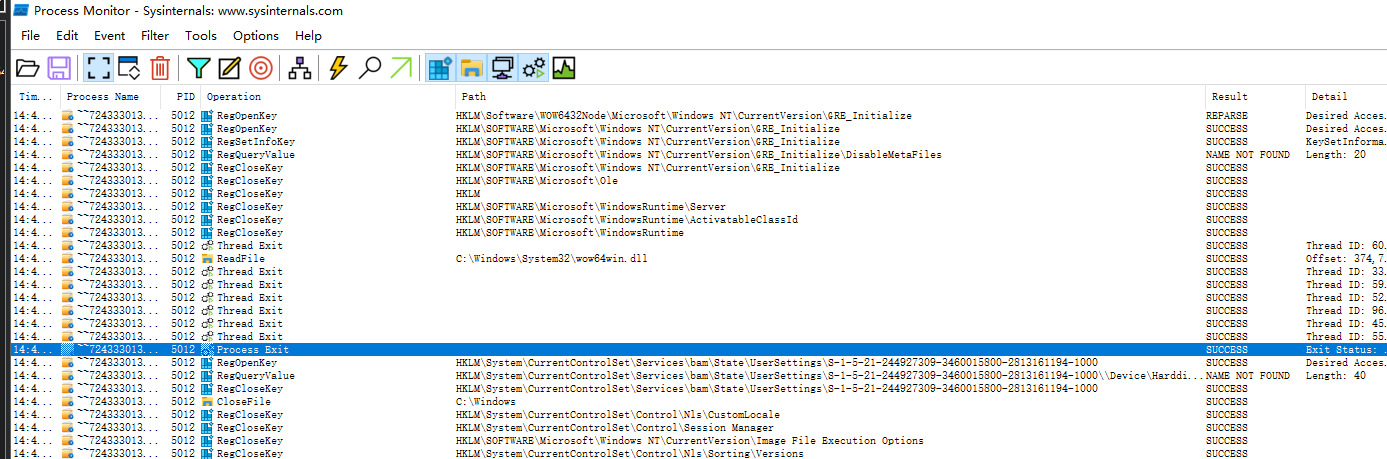Toggle Show File System Activity button
The width and height of the screenshot is (1387, 459).
471,68
